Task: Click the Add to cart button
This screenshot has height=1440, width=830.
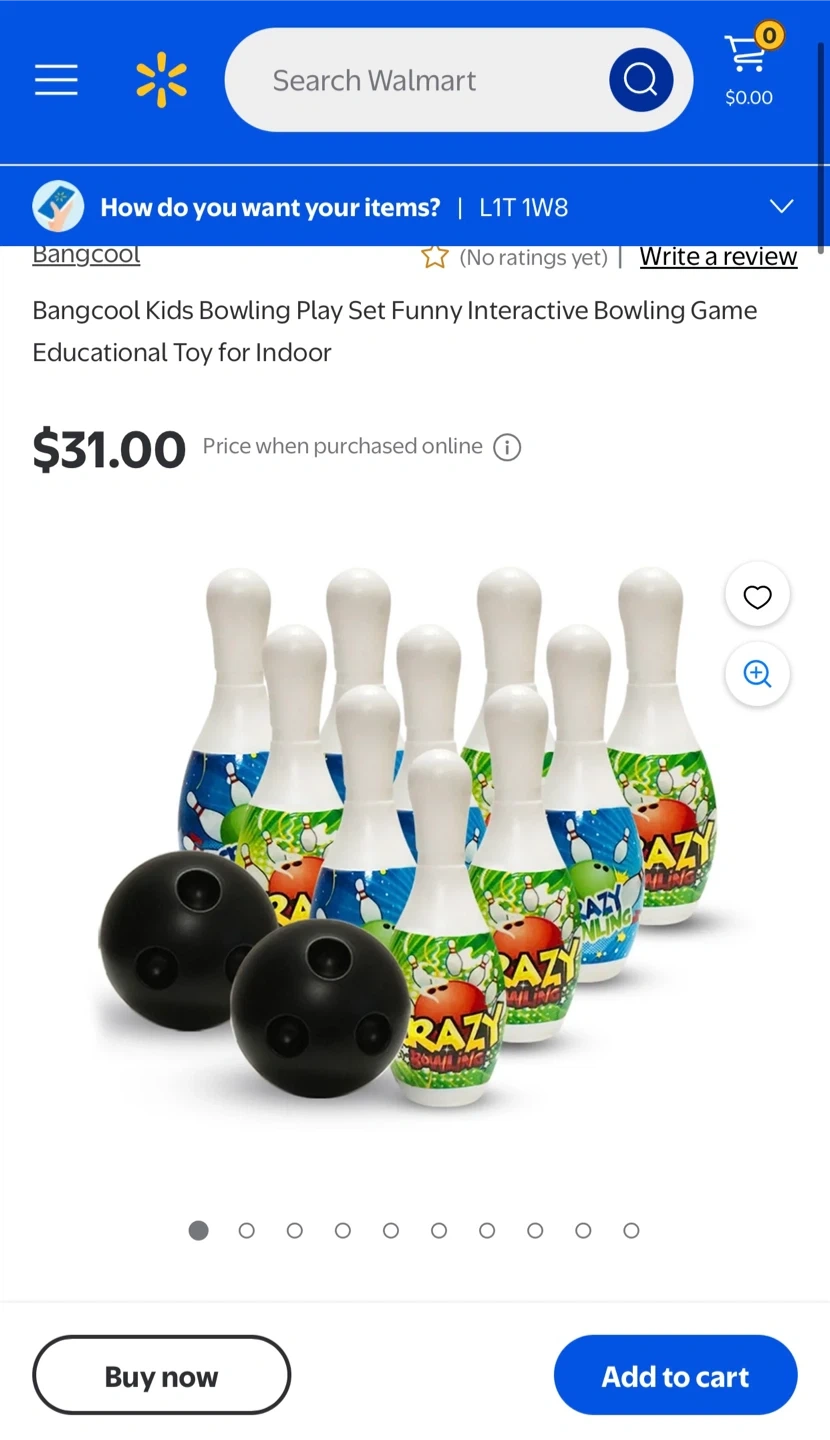Action: [675, 1375]
